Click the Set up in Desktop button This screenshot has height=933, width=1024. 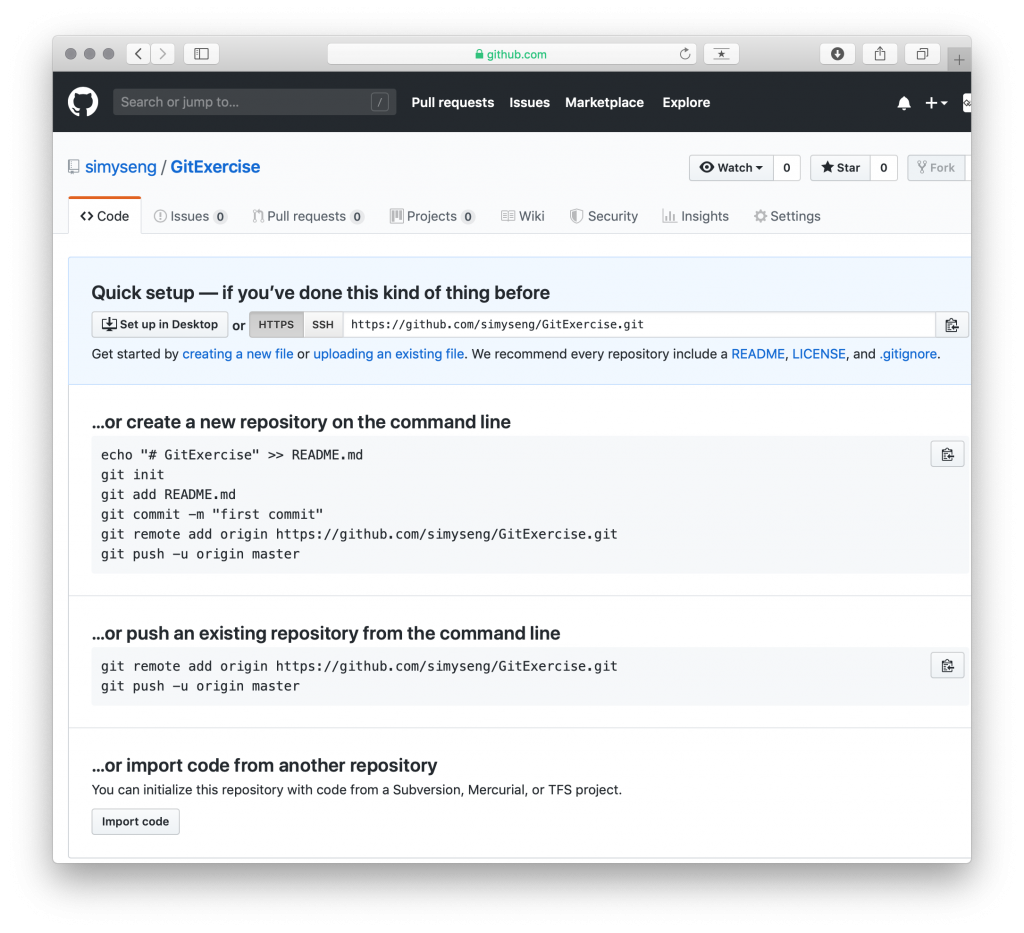click(x=159, y=324)
